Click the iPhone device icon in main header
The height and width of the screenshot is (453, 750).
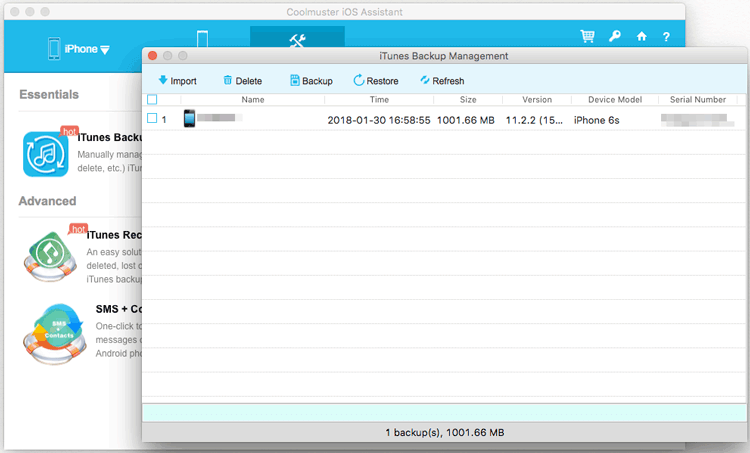[x=54, y=49]
